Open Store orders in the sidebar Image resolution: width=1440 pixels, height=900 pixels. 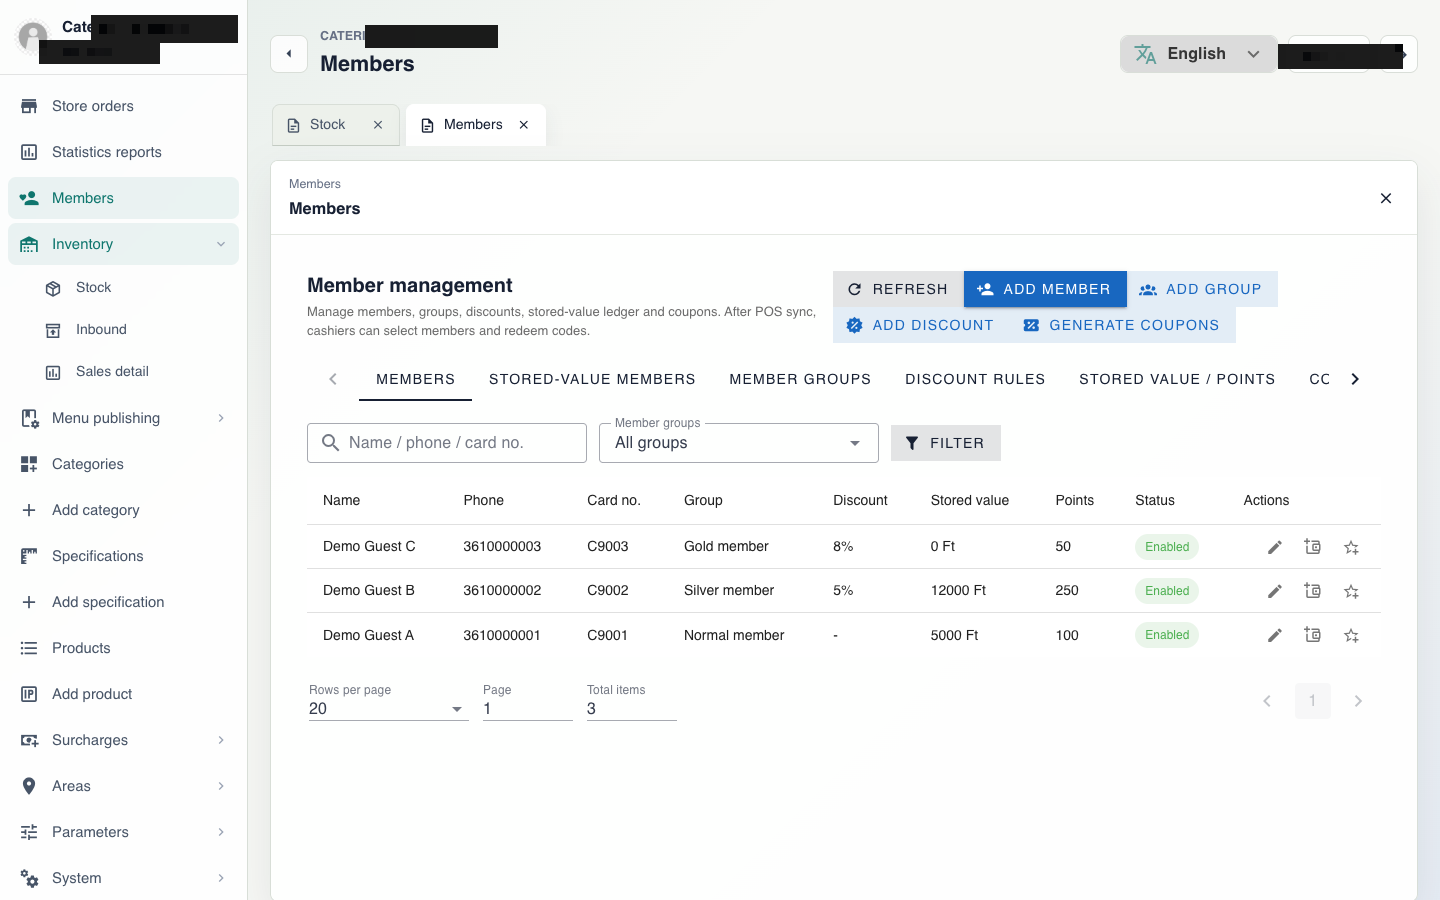point(123,106)
